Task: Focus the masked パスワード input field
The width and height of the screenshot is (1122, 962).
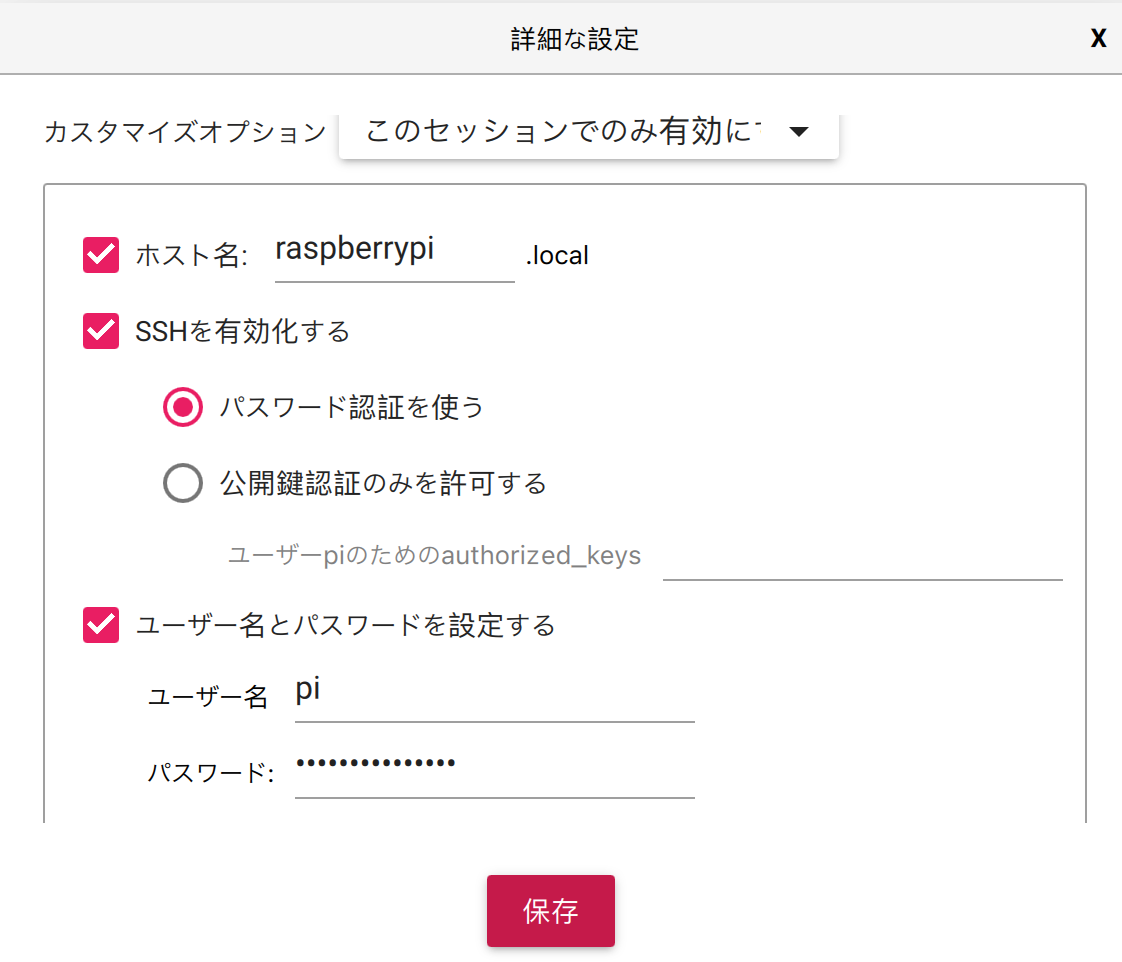Action: tap(494, 770)
